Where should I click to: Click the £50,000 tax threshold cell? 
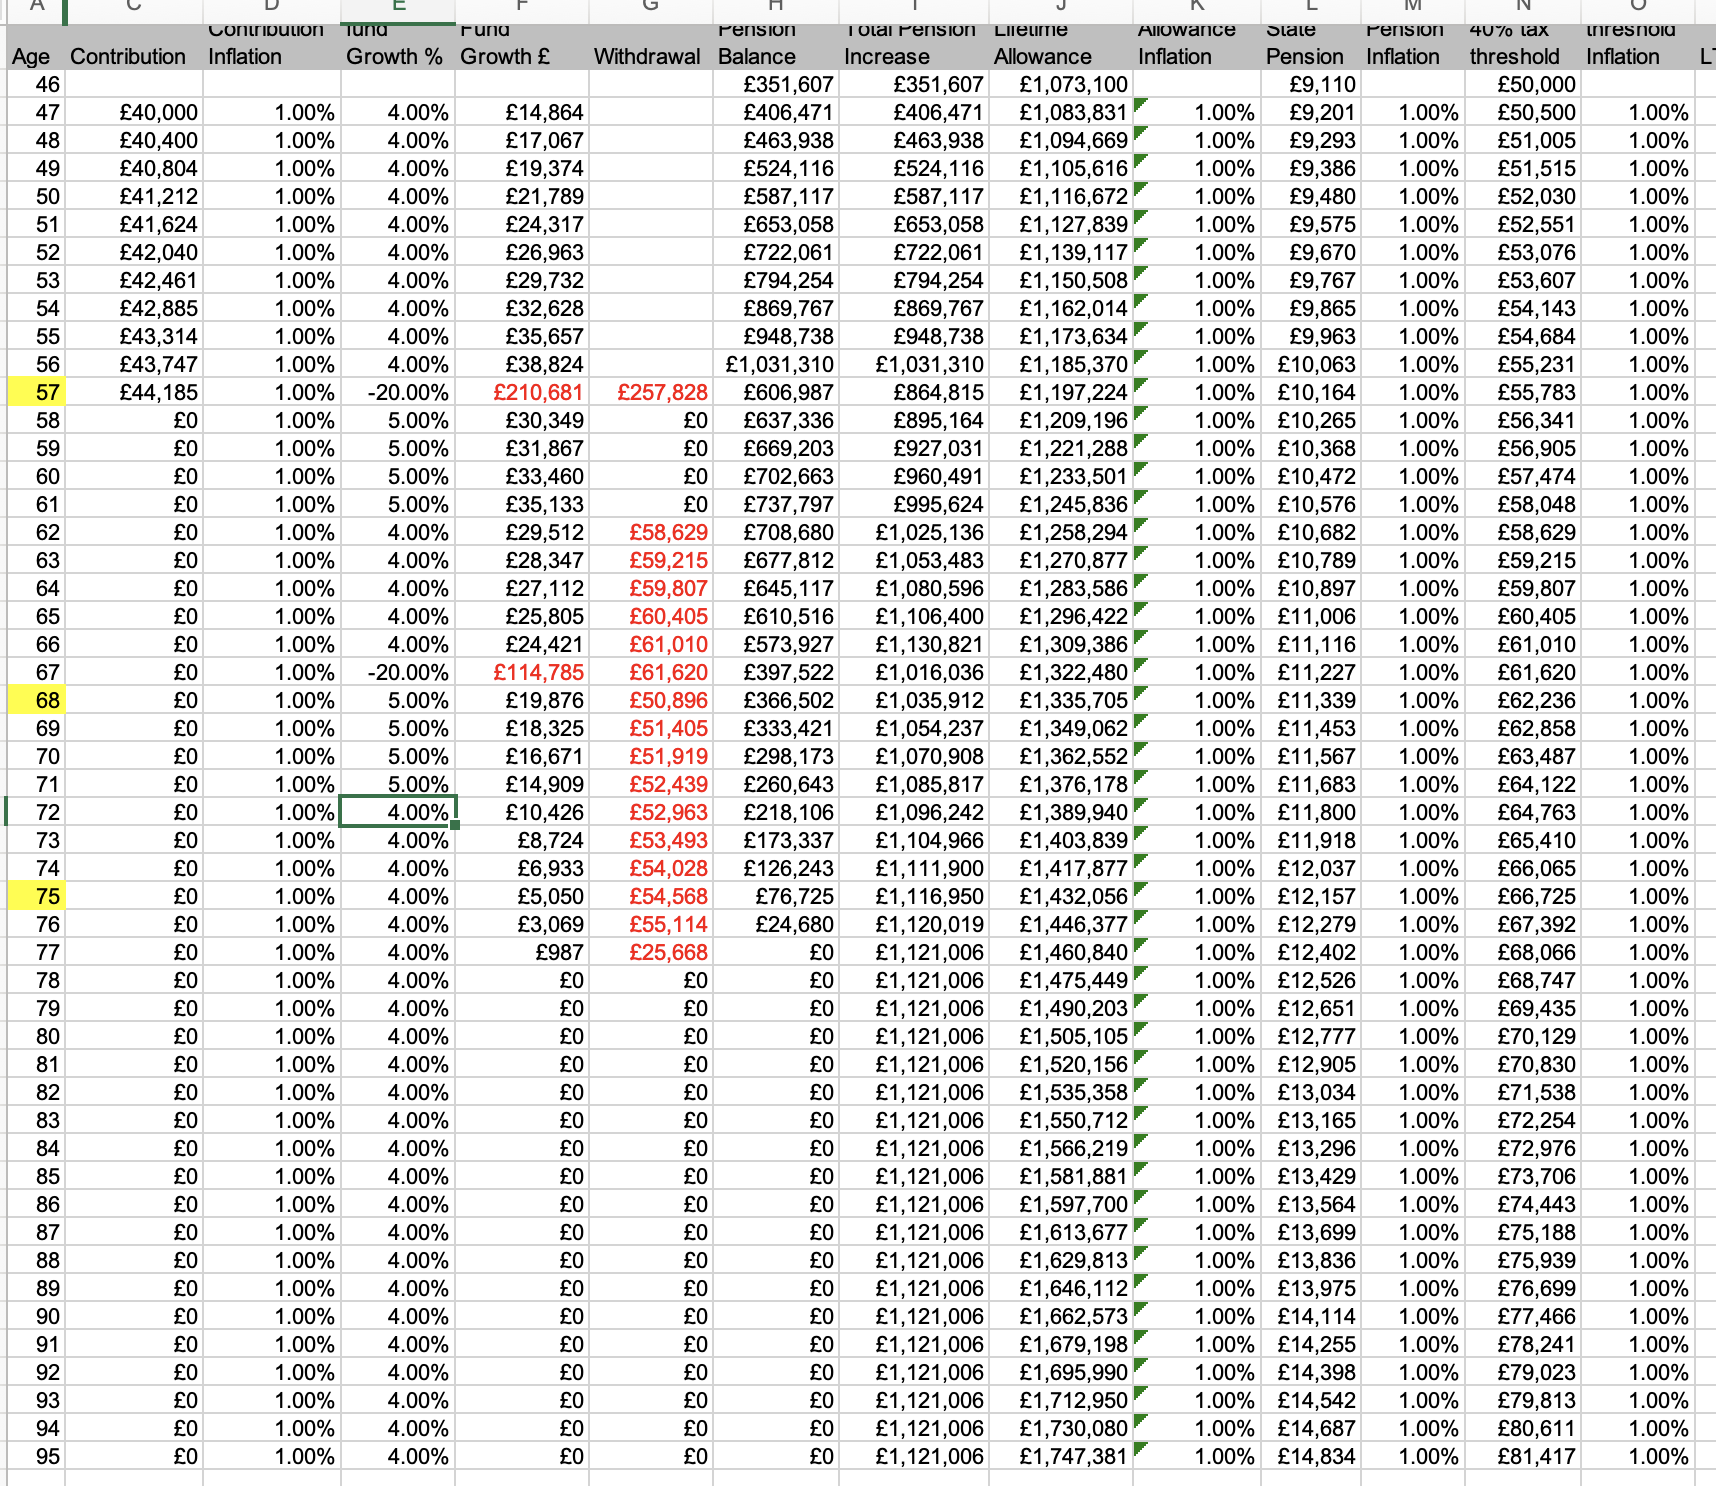point(1523,84)
